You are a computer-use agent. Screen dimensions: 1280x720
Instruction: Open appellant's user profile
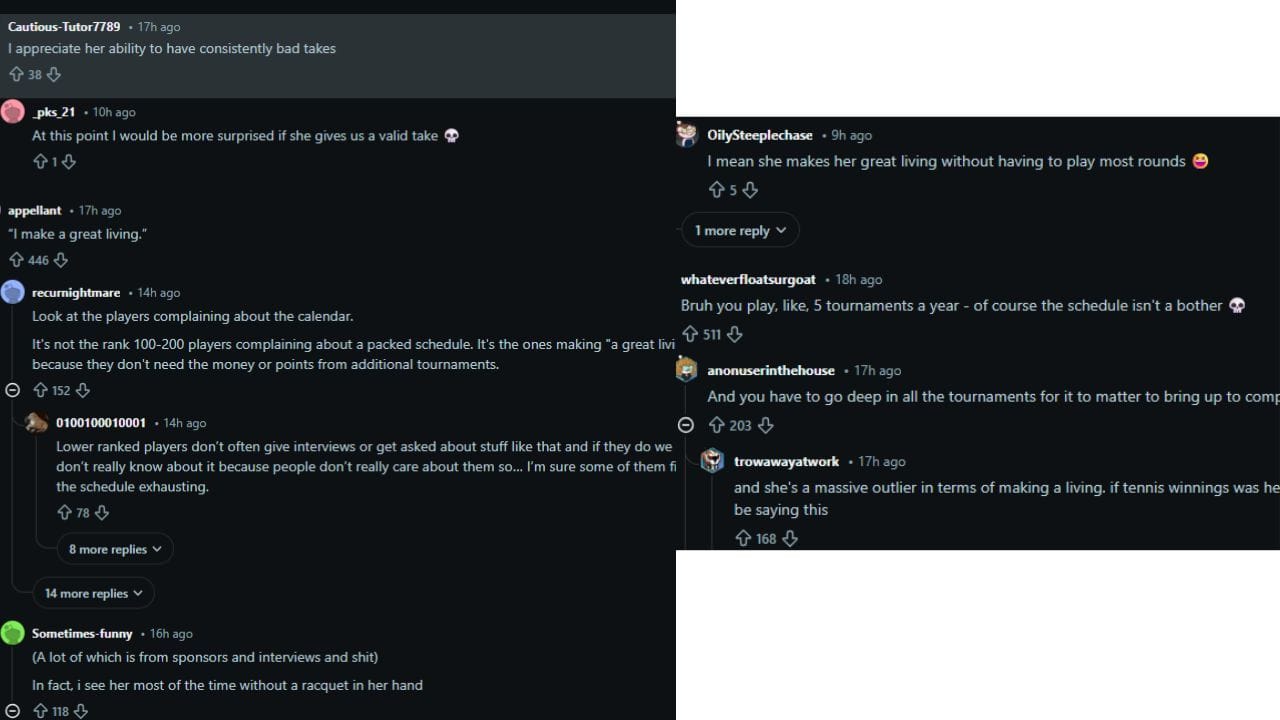(x=34, y=210)
